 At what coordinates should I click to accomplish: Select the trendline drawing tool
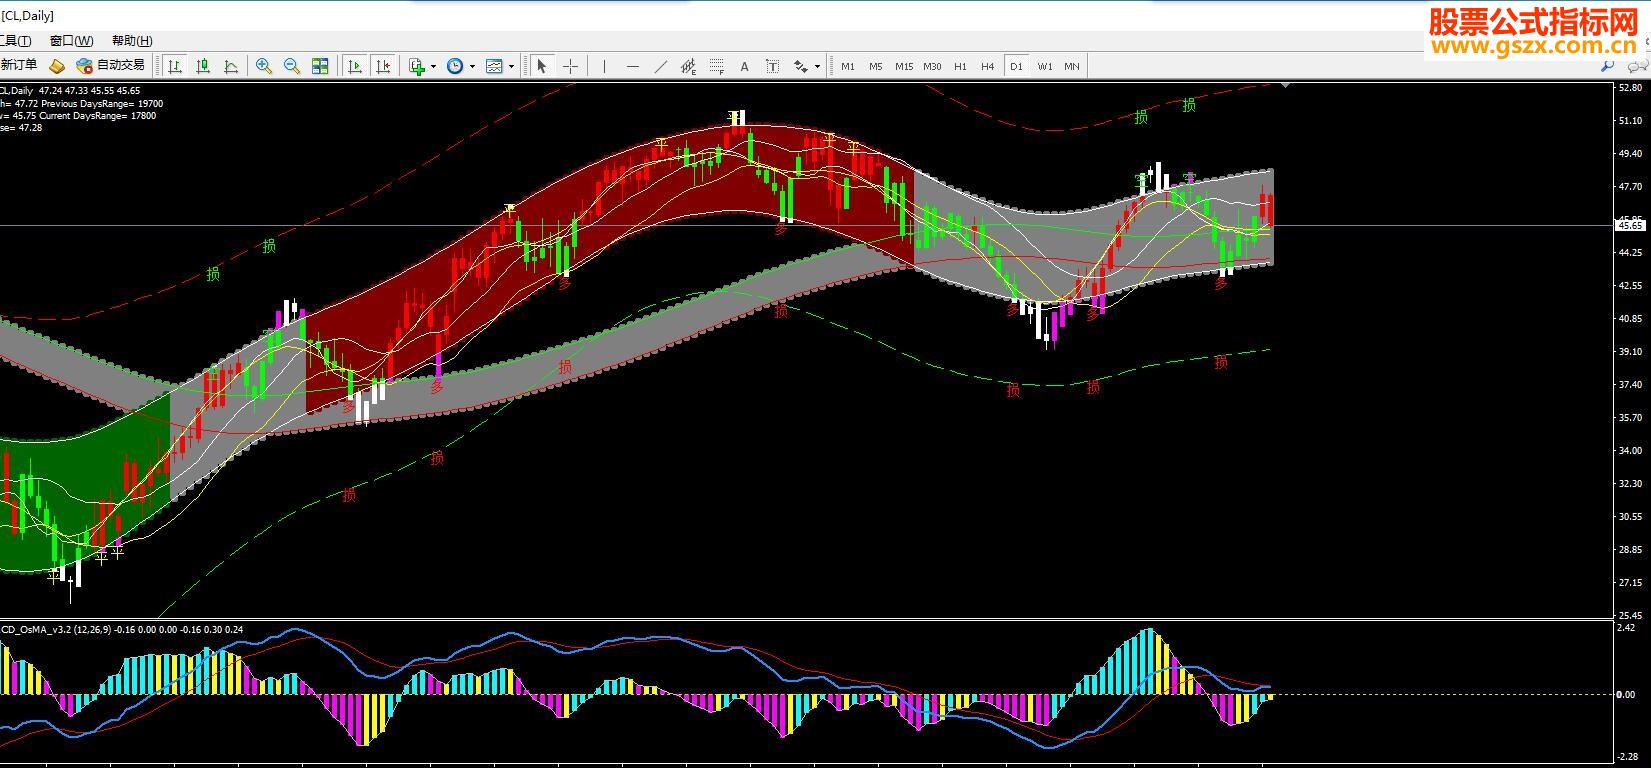660,66
